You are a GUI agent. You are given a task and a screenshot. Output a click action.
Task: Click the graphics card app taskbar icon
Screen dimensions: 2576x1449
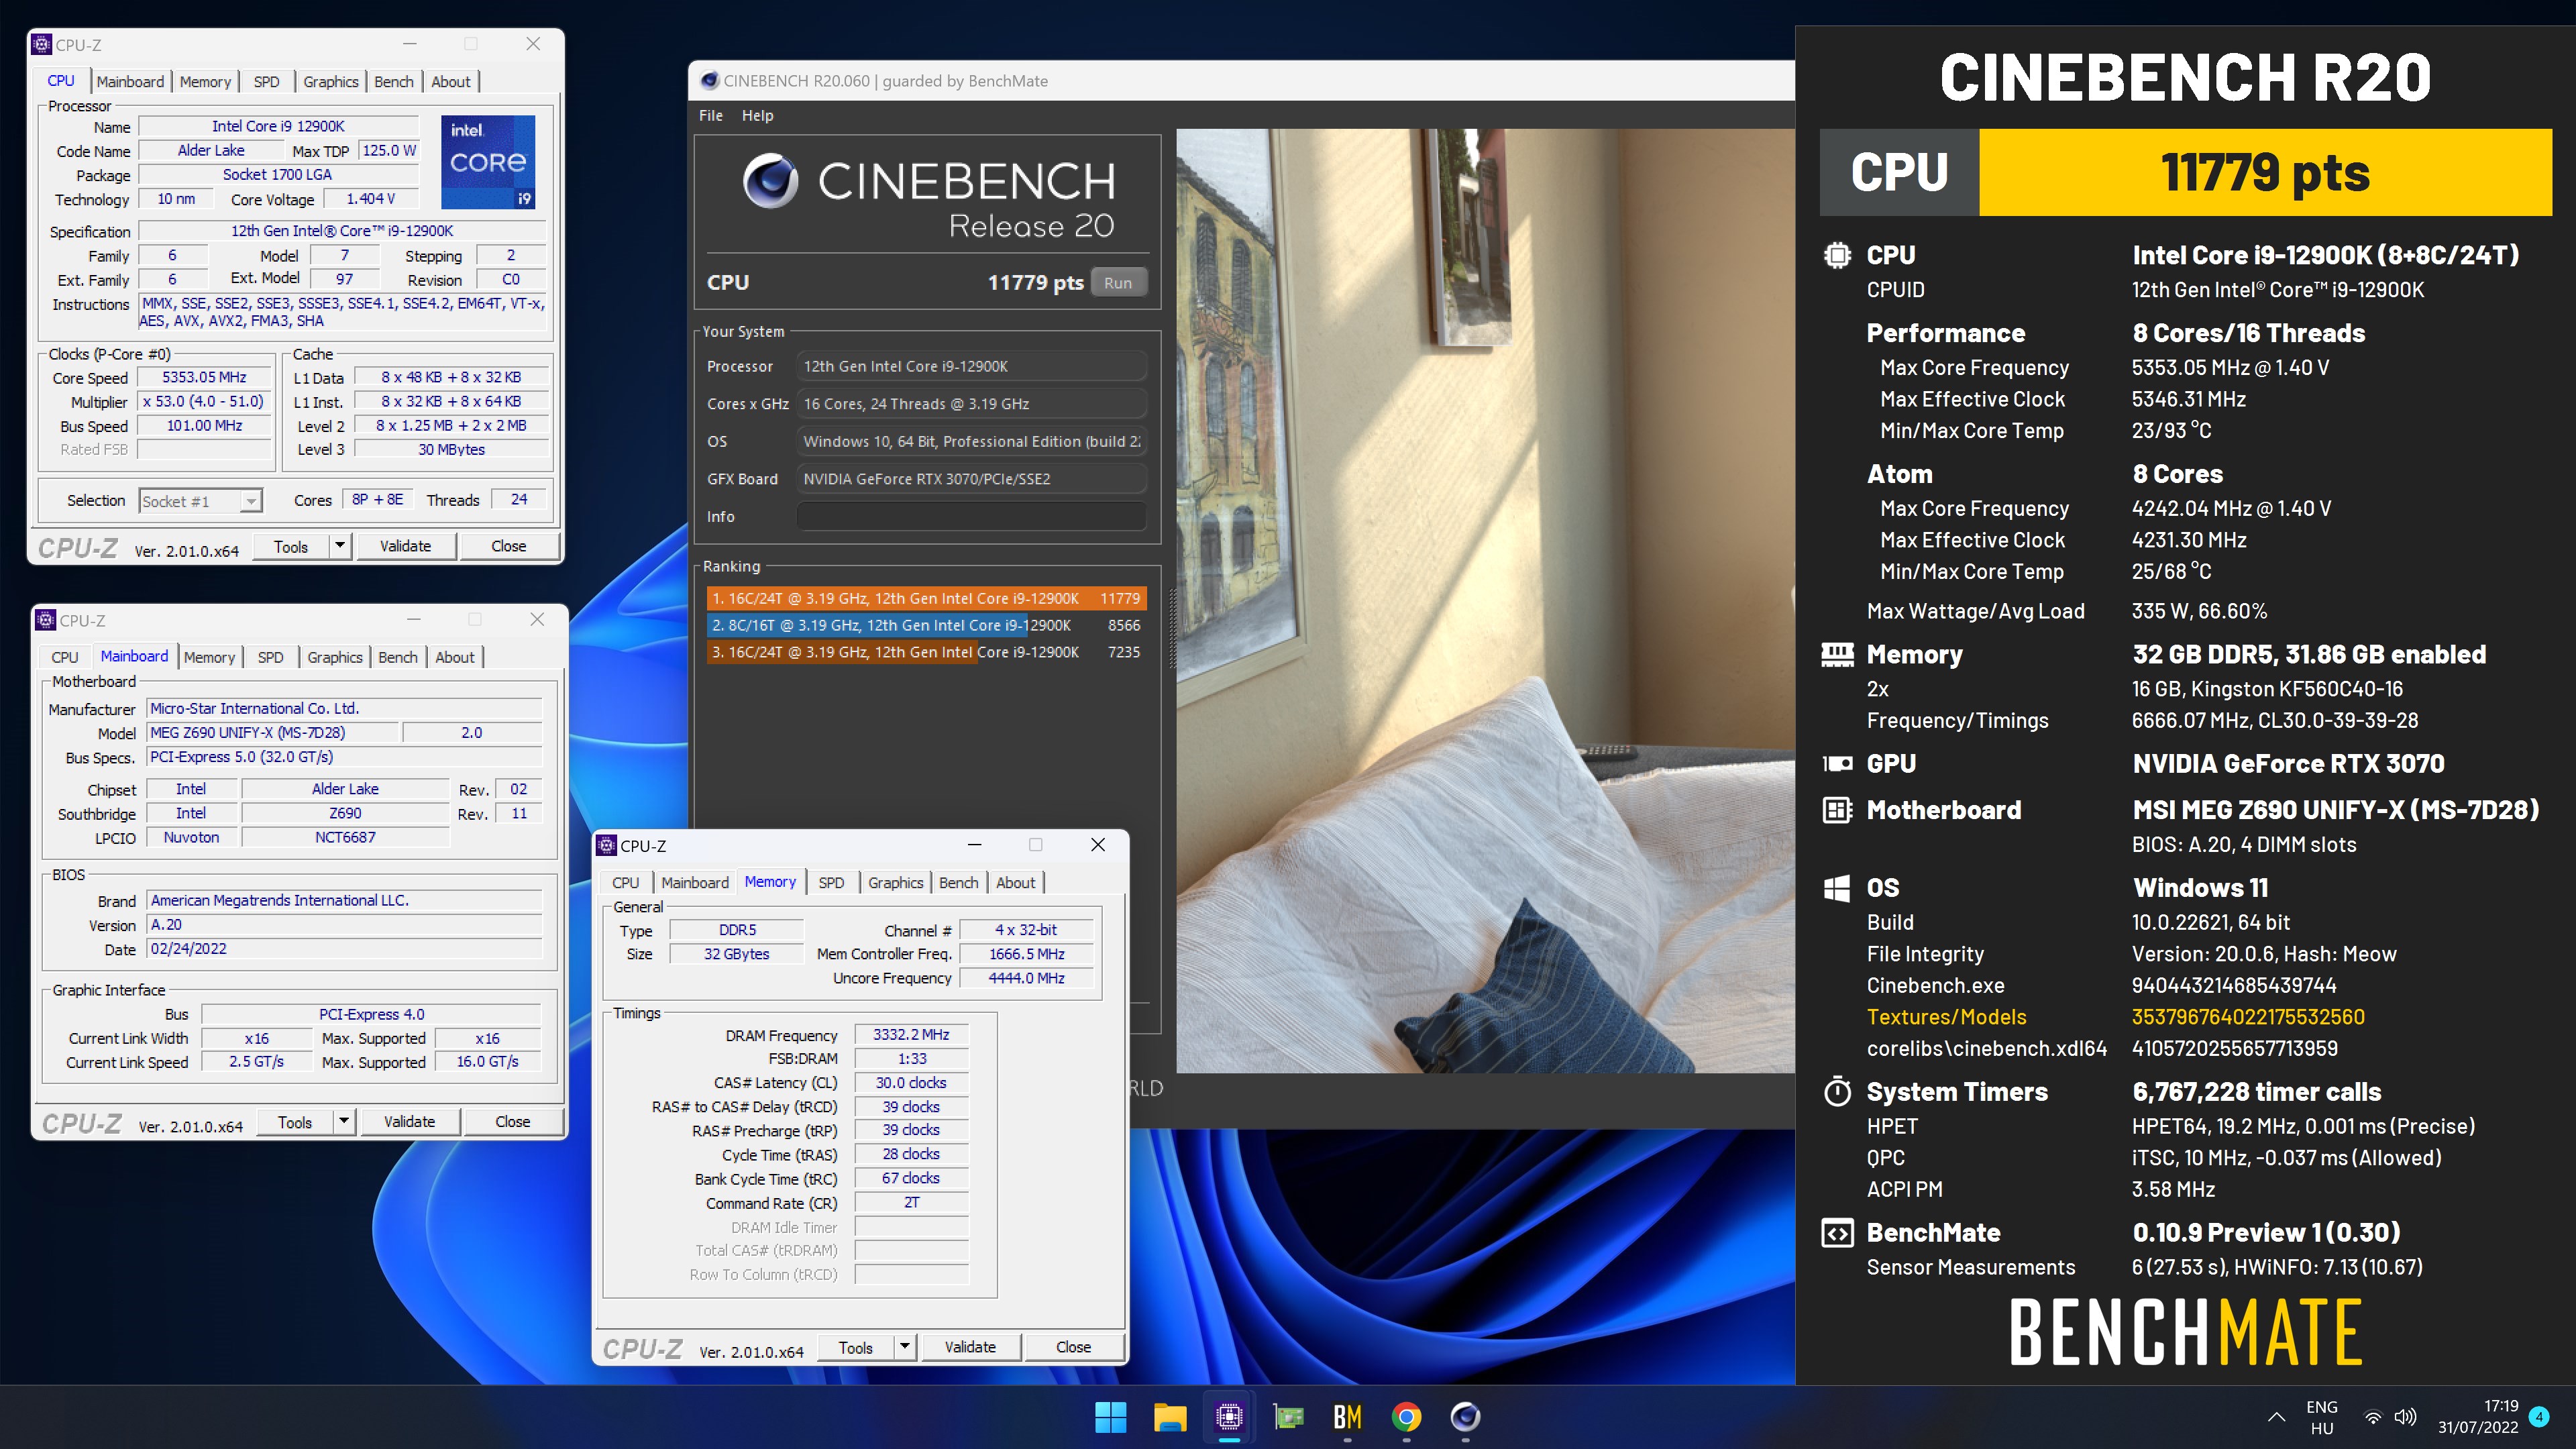click(x=1288, y=1417)
